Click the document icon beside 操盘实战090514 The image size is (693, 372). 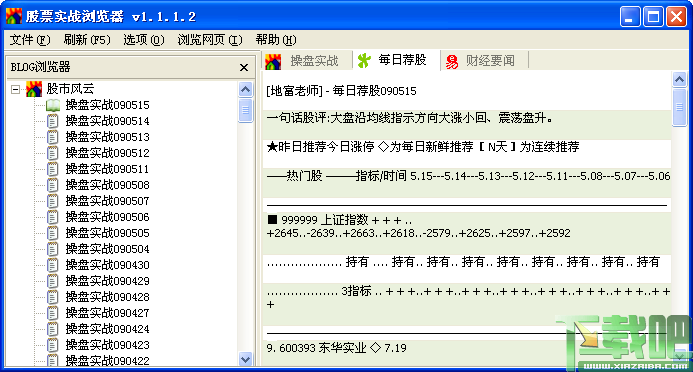[x=53, y=121]
